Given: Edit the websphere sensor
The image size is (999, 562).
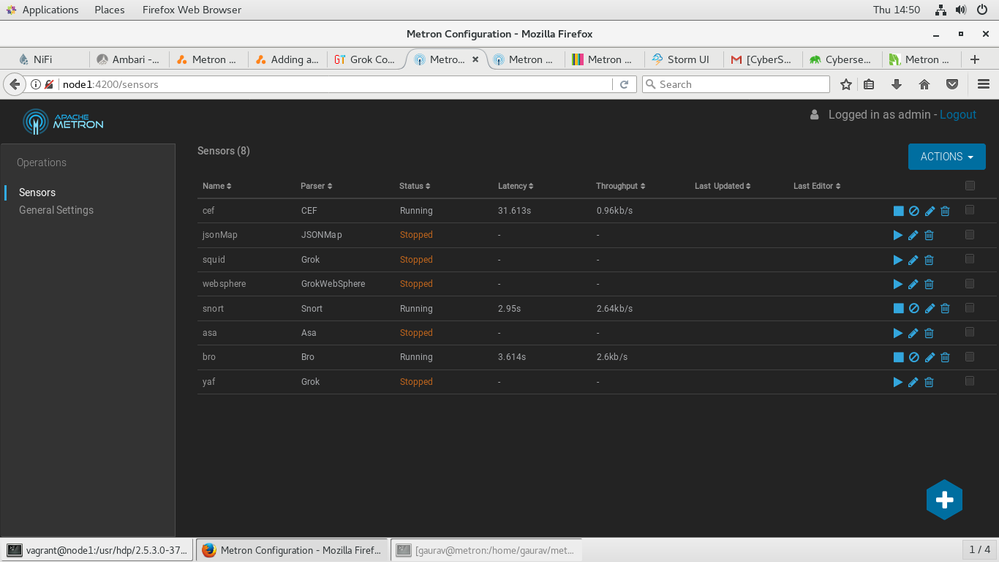Looking at the screenshot, I should 913,284.
